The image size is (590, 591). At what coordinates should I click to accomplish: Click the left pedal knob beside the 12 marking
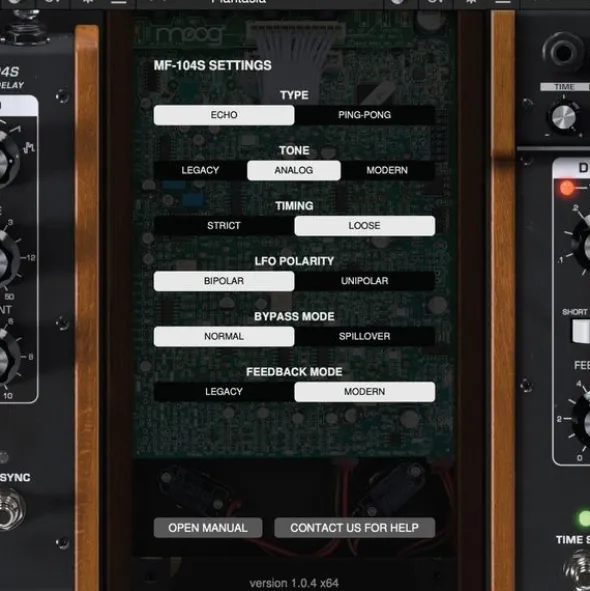coord(7,259)
